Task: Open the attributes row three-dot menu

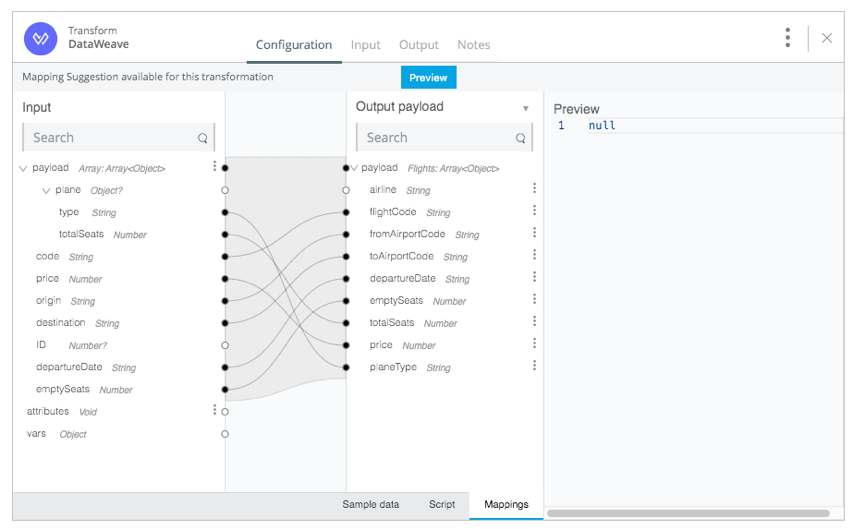Action: (215, 410)
